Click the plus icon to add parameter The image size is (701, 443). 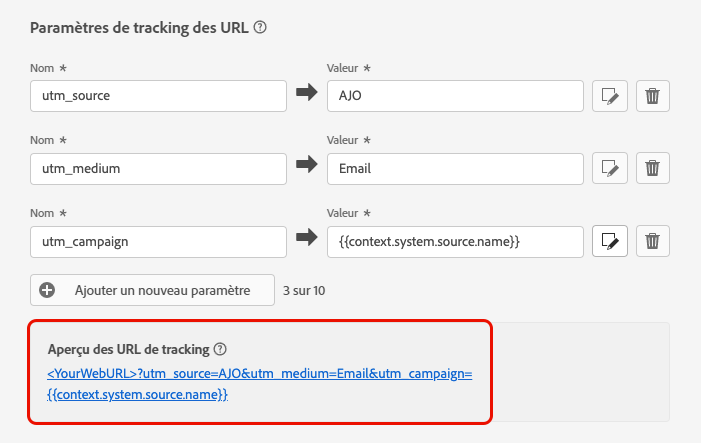pyautogui.click(x=47, y=290)
